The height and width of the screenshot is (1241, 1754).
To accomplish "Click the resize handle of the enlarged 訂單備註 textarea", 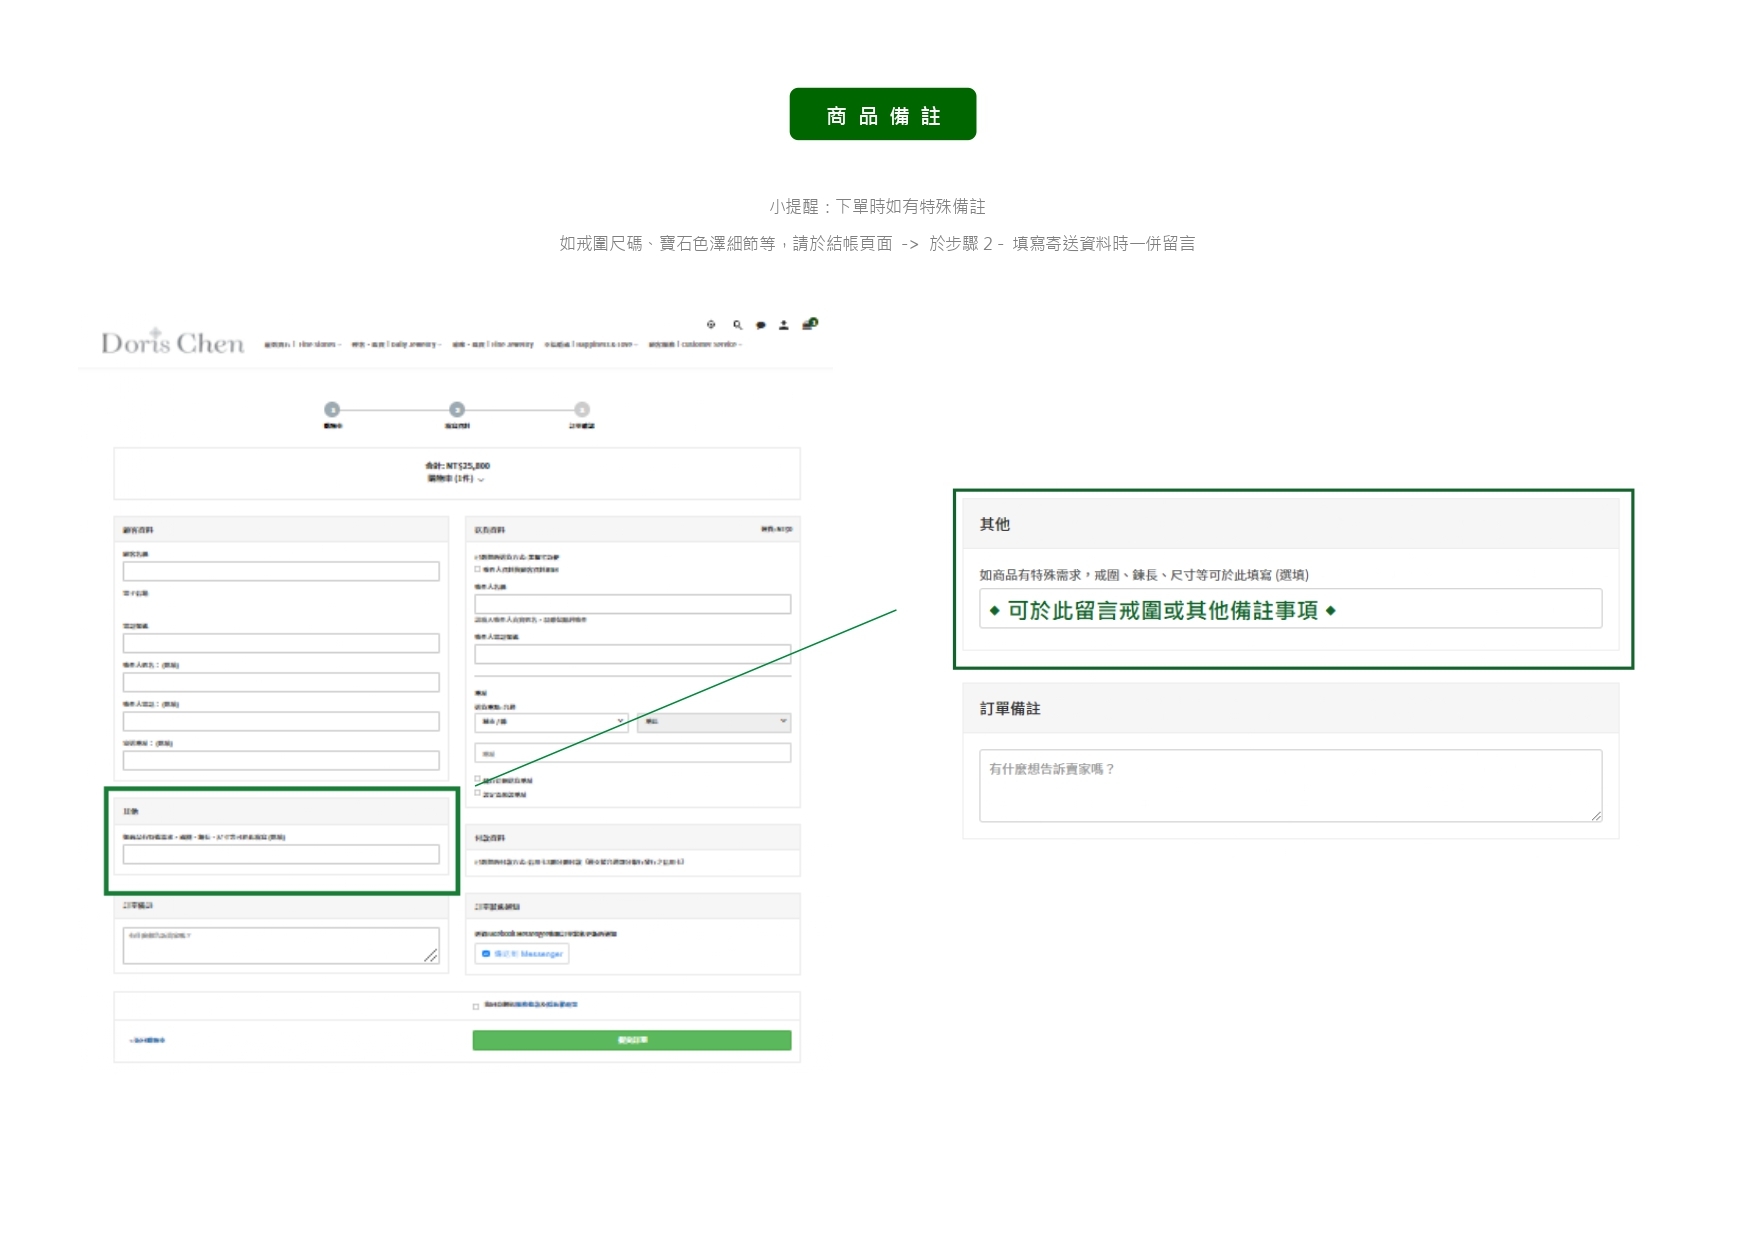I will [1596, 816].
